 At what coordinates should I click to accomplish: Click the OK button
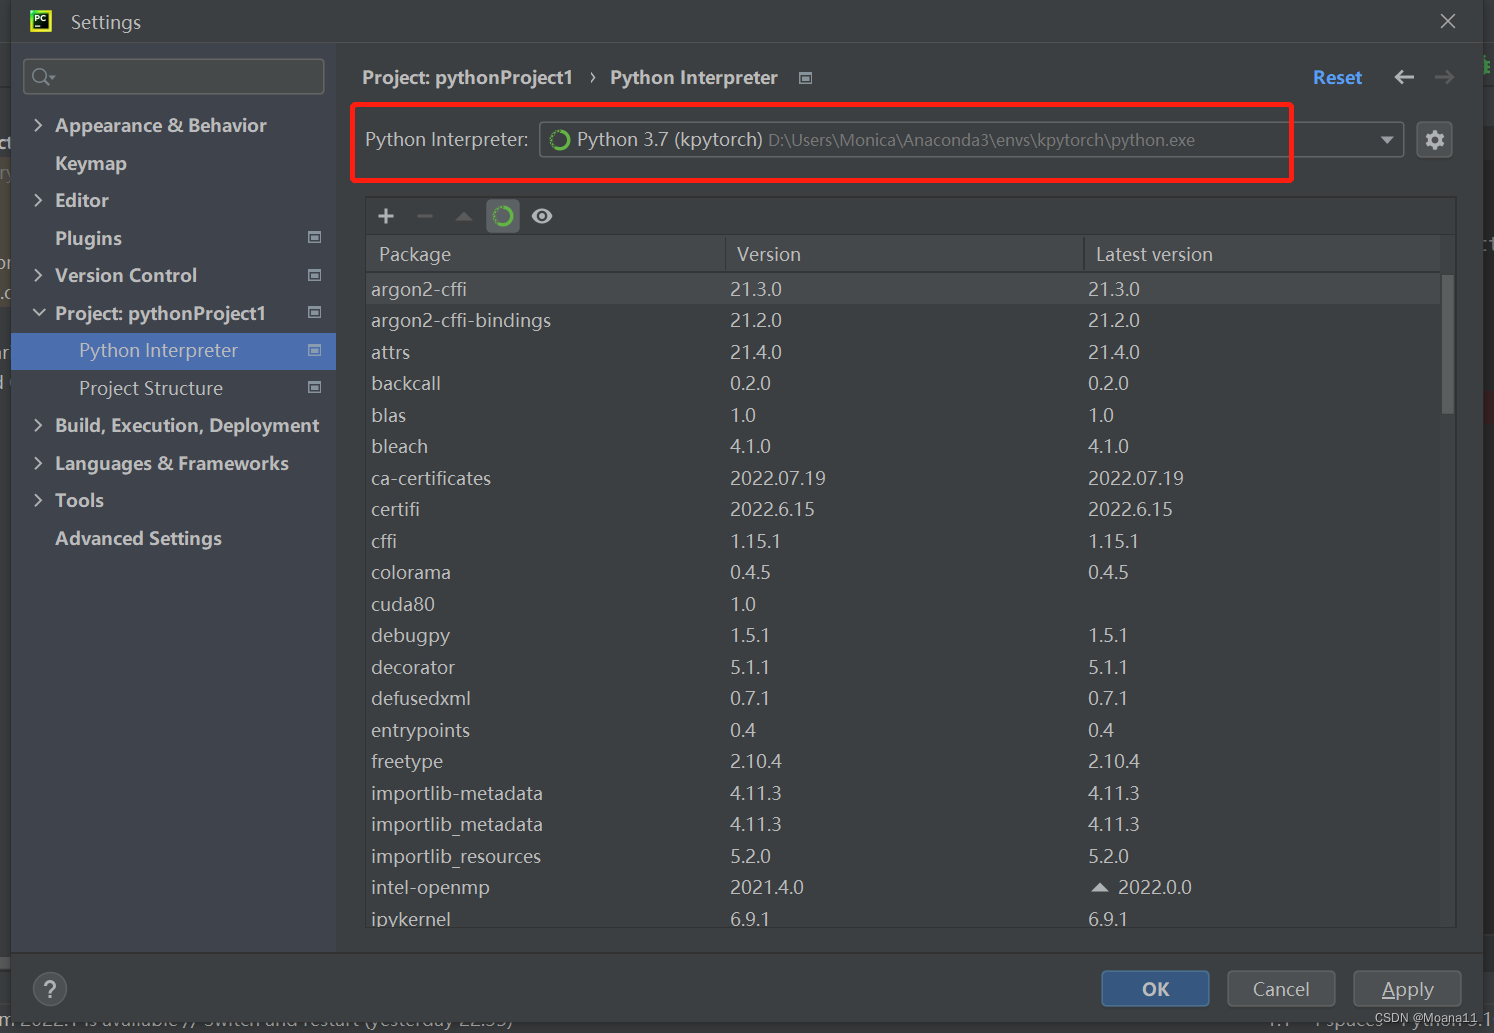[x=1155, y=989]
